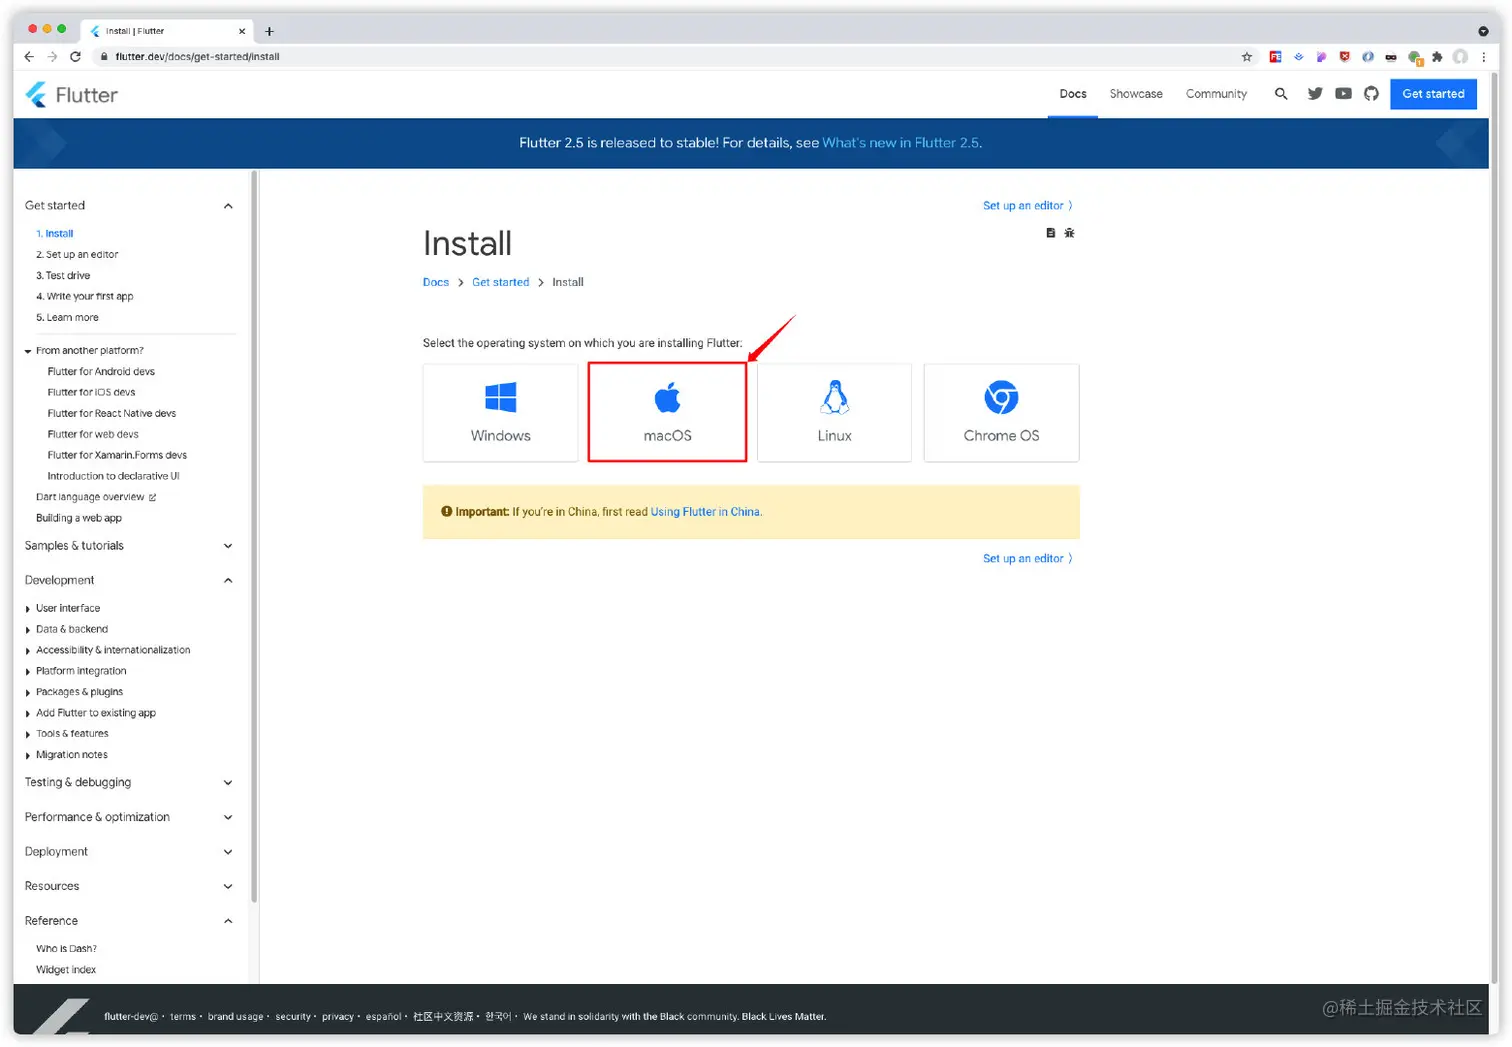Choose the Chrome OS tile

click(x=1001, y=413)
